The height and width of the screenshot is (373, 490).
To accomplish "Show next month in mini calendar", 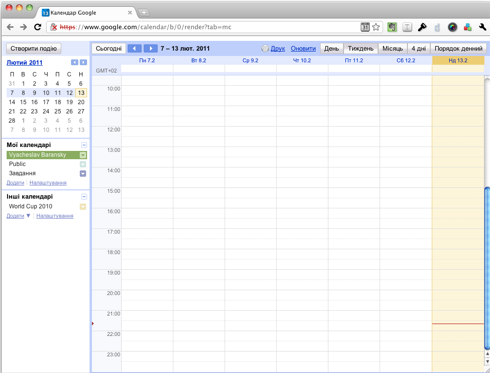I will coord(83,62).
